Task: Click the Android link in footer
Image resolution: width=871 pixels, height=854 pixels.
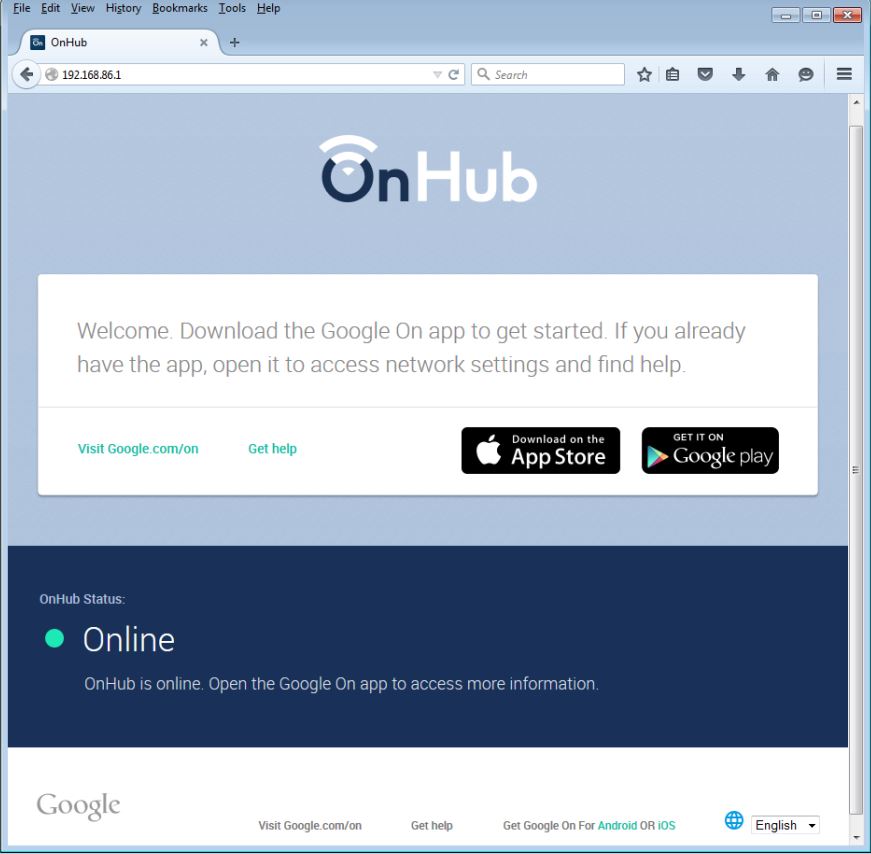Action: click(617, 825)
